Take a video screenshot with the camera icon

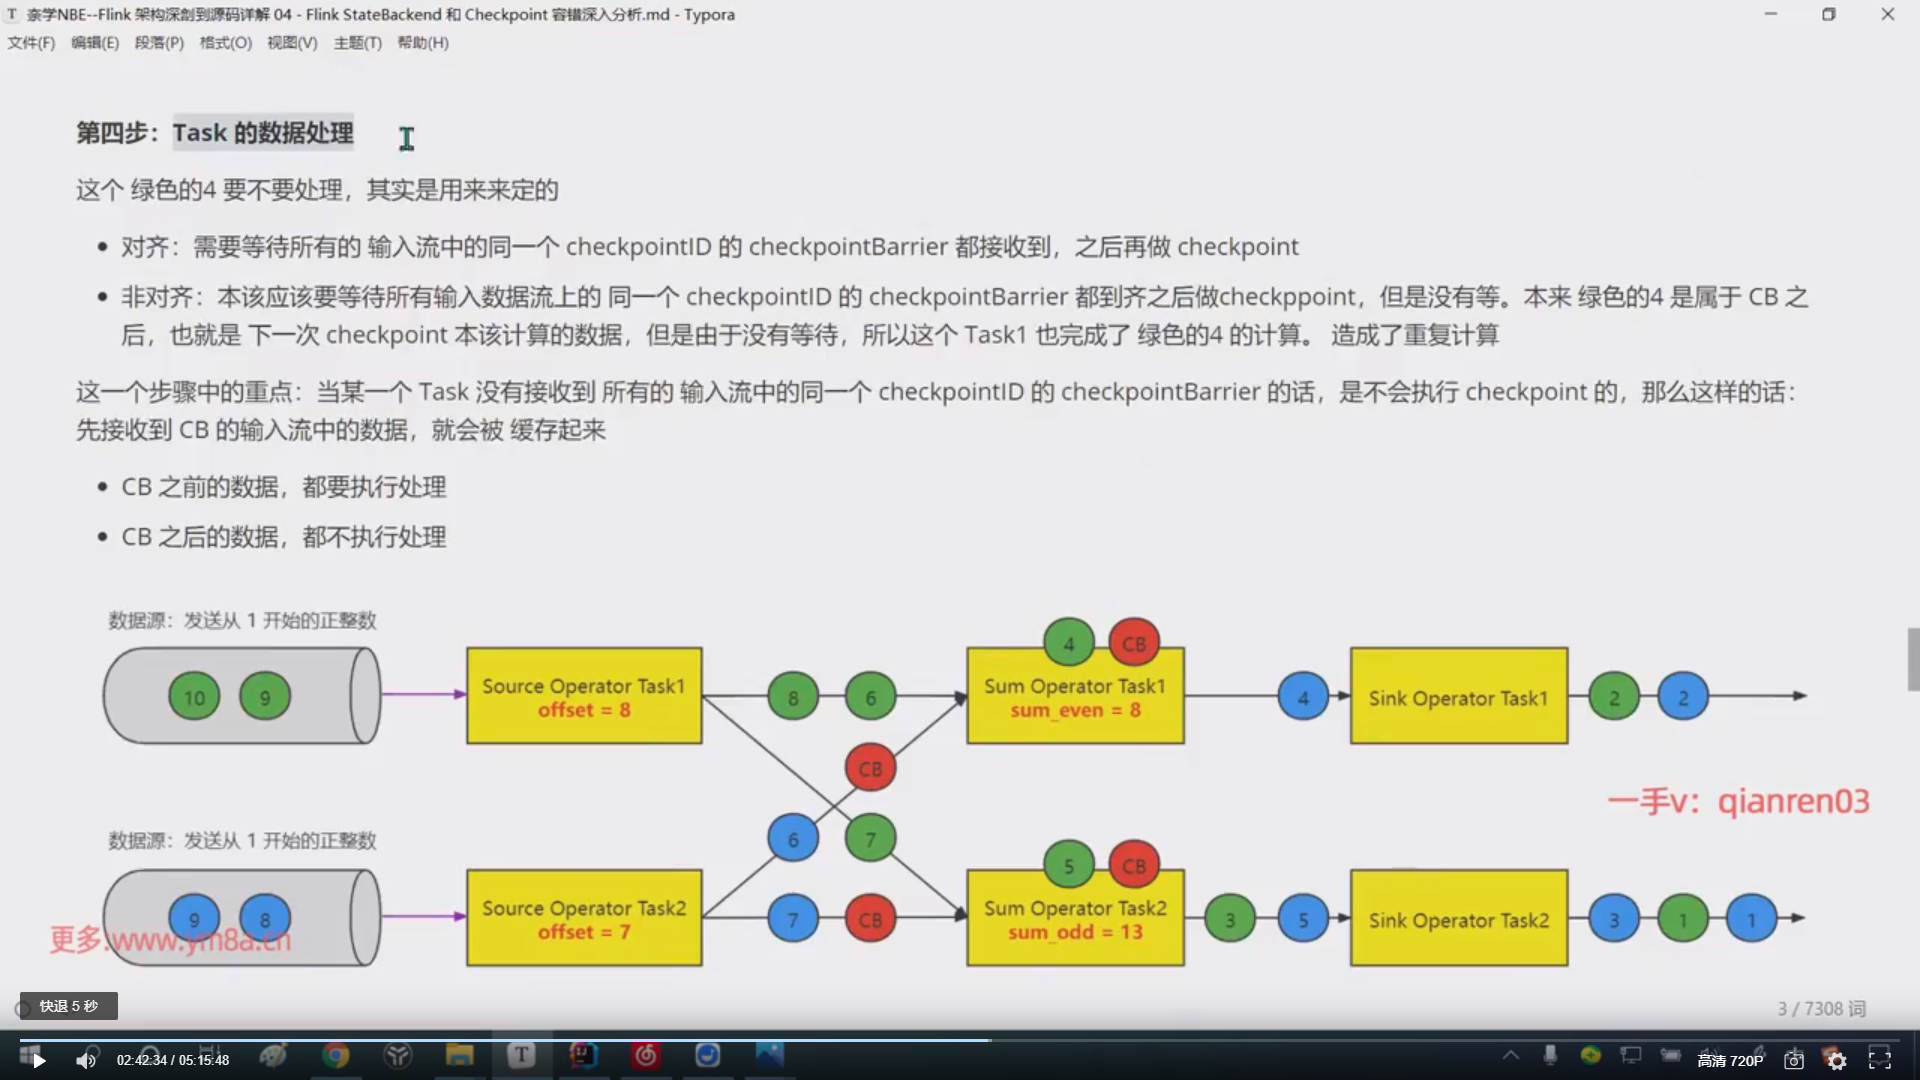[x=1793, y=1060]
